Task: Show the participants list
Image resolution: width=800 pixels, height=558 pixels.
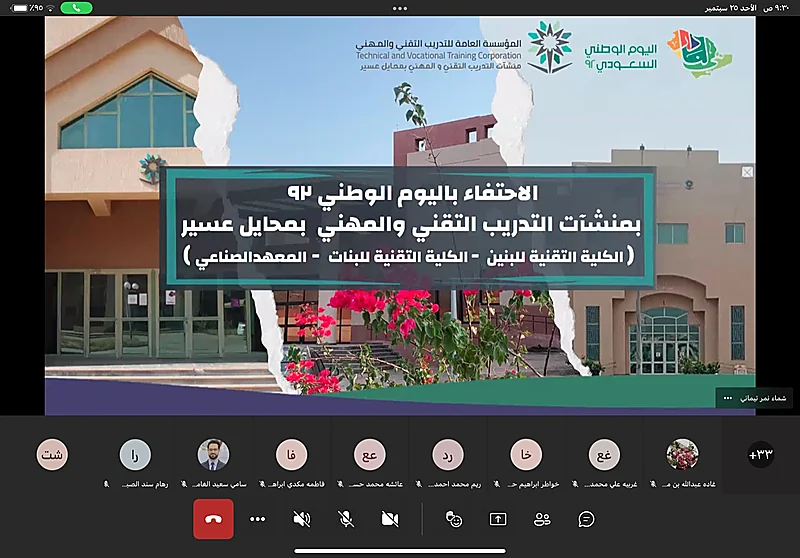Action: [542, 519]
